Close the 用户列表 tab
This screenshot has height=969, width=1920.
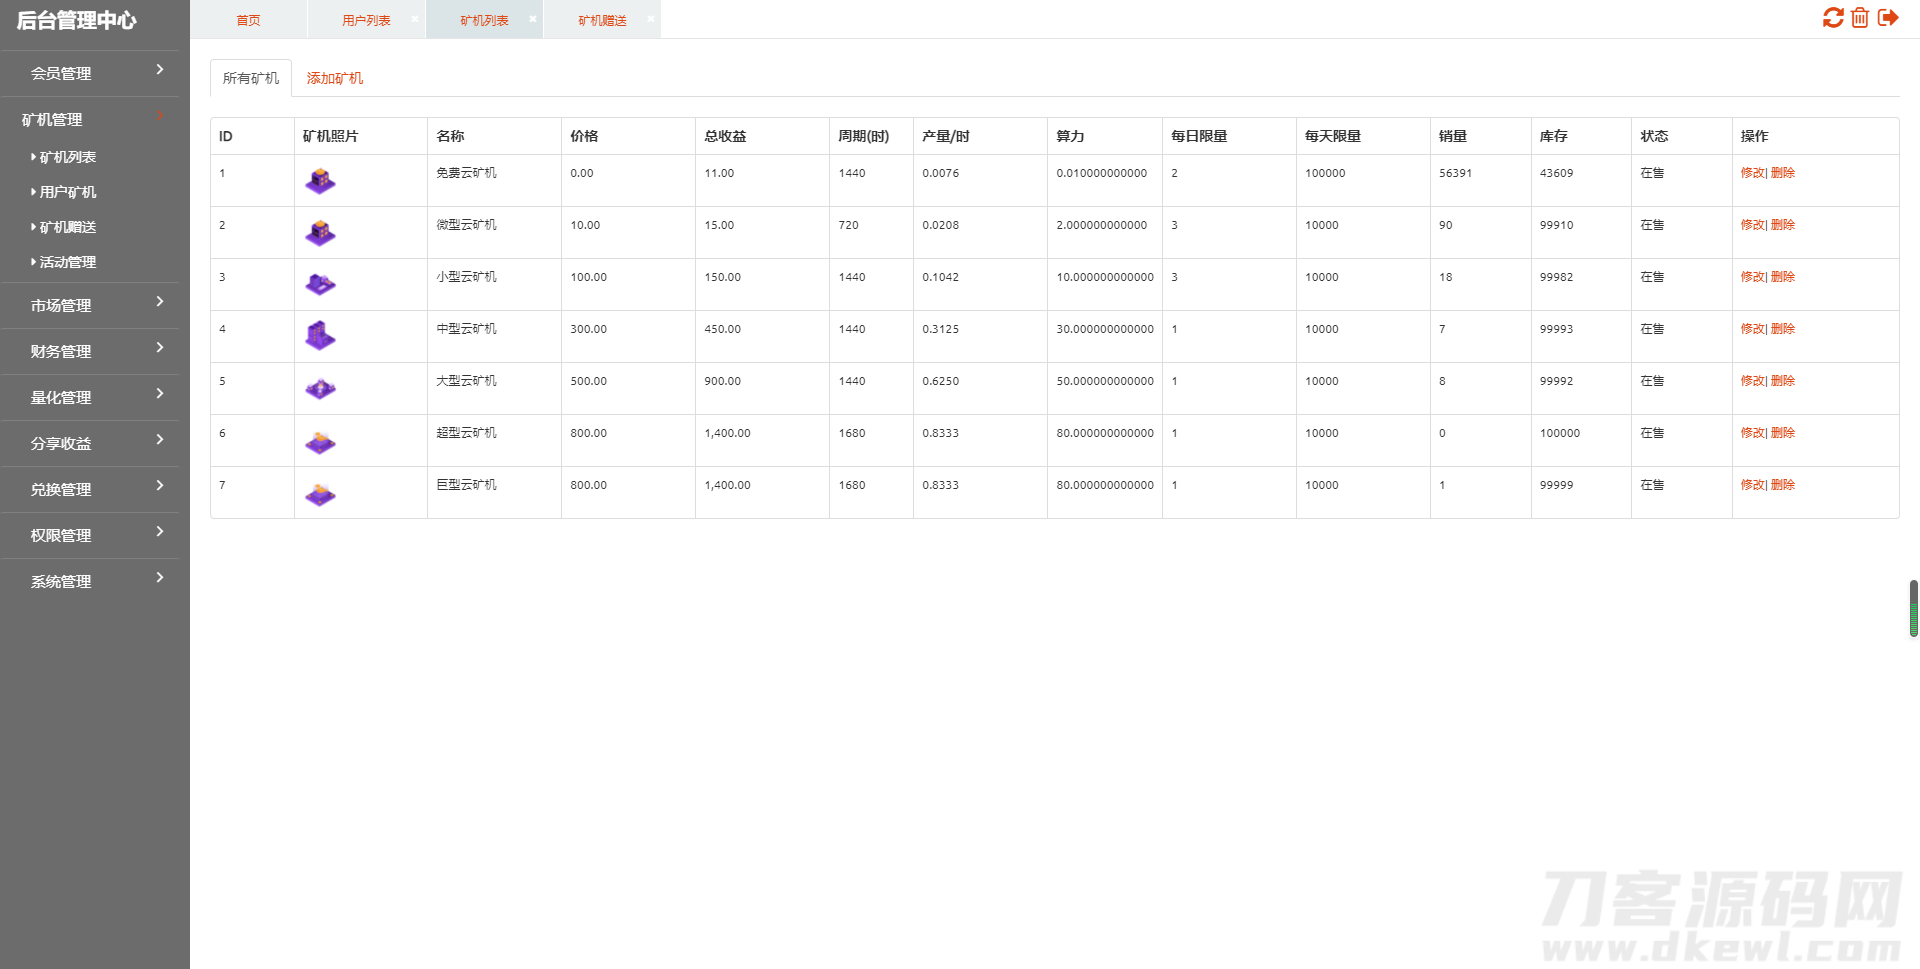click(x=415, y=19)
